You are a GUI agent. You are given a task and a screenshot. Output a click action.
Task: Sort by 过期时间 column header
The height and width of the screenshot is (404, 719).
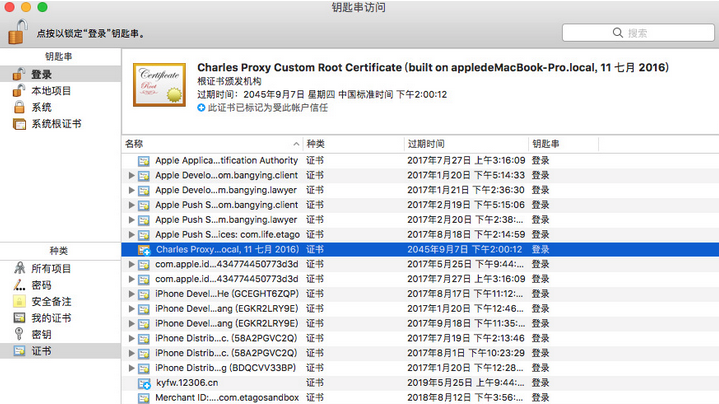click(x=466, y=144)
